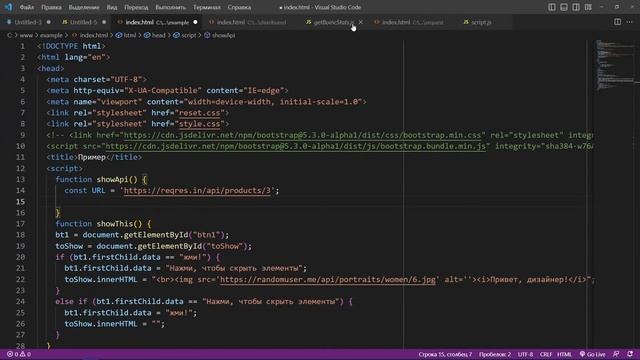The image size is (640, 360).
Task: Click the code minimap overview
Action: [617, 65]
